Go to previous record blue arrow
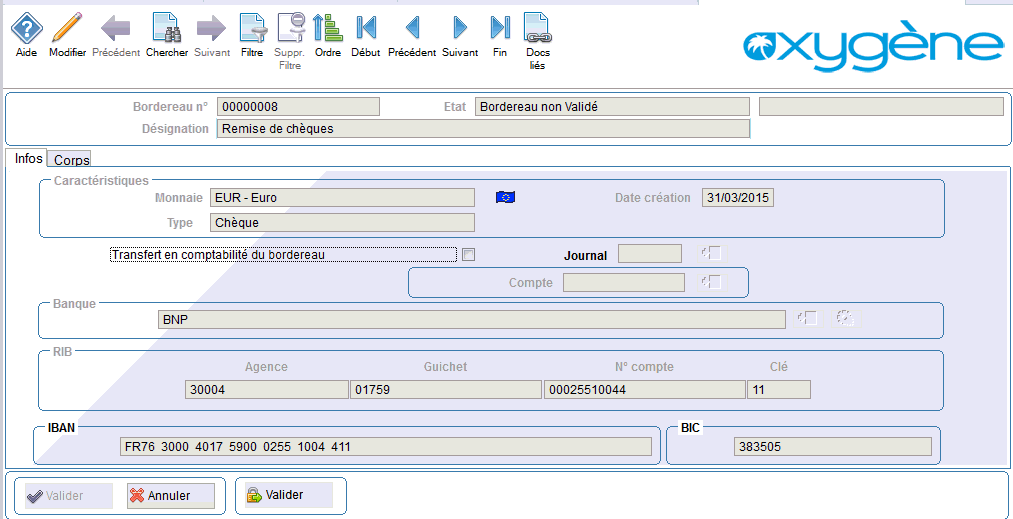The width and height of the screenshot is (1013, 519). (412, 28)
